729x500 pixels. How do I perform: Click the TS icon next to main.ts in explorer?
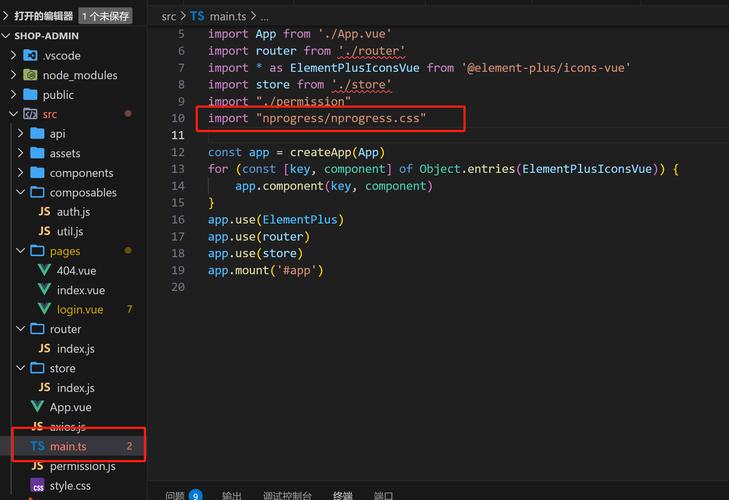click(x=37, y=446)
